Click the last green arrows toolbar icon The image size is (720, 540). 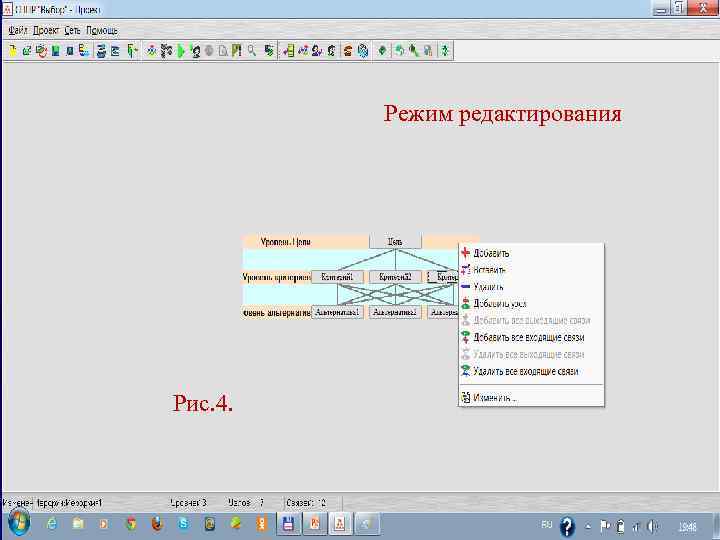click(x=444, y=51)
